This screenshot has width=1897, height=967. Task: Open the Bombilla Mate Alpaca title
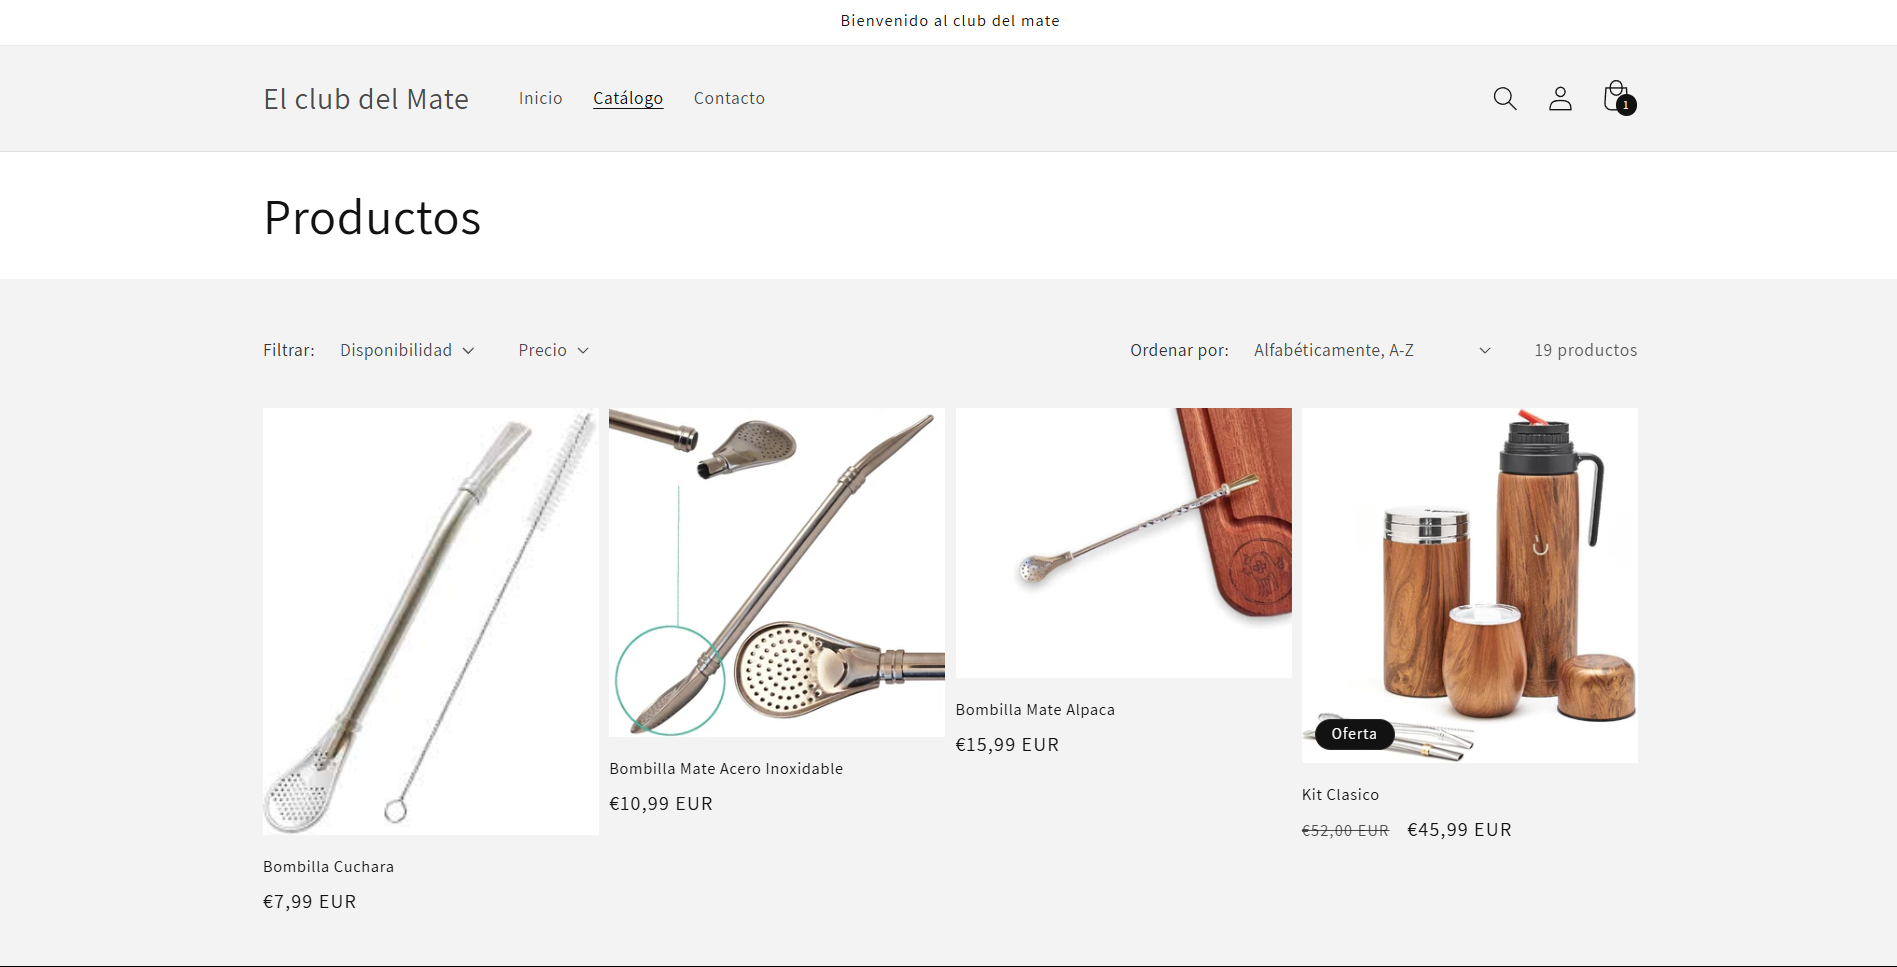click(1035, 710)
